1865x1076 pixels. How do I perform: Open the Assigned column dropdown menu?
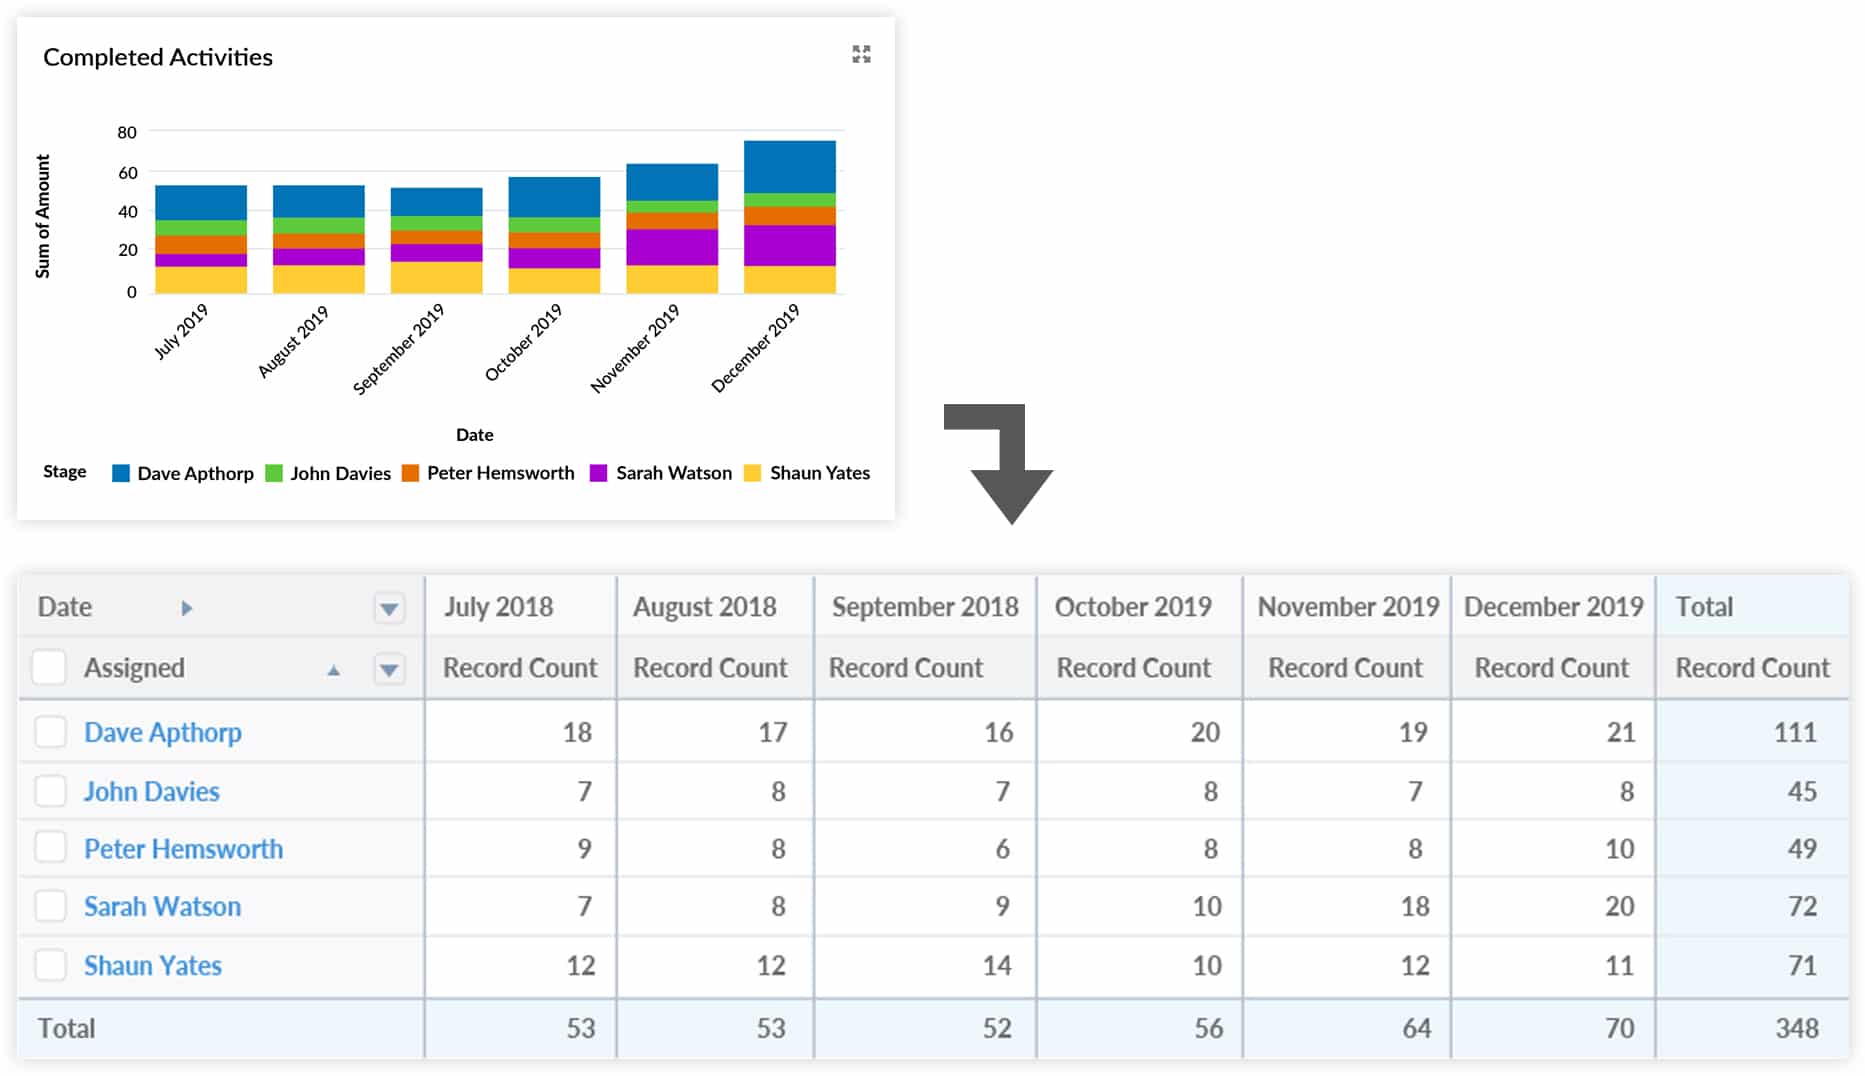(389, 669)
